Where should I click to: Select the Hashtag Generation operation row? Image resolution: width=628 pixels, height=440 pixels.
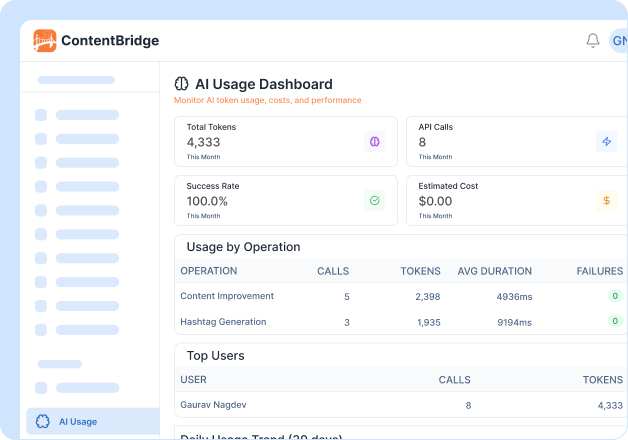tap(401, 322)
